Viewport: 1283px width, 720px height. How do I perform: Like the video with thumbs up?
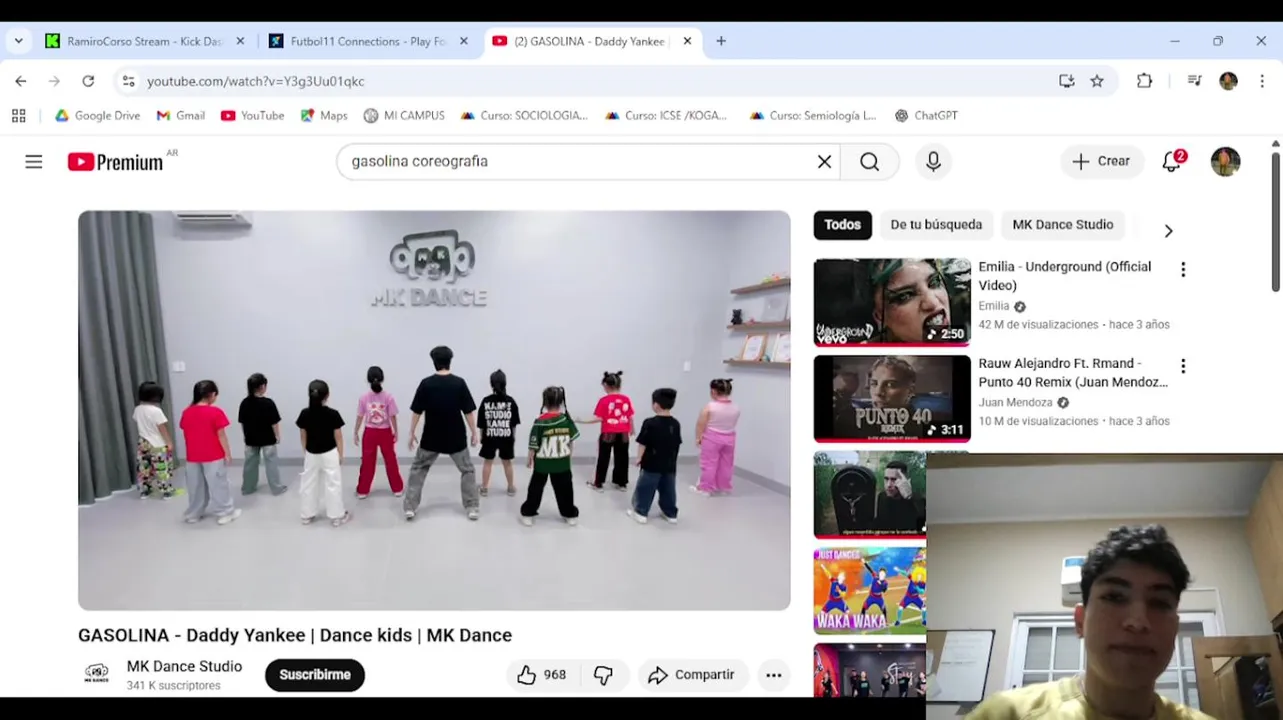541,675
